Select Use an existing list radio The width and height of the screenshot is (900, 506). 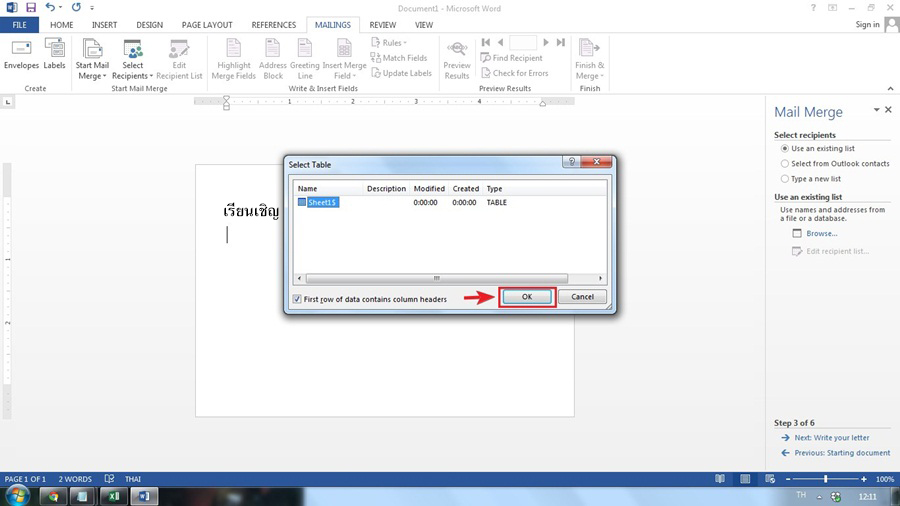coord(785,149)
